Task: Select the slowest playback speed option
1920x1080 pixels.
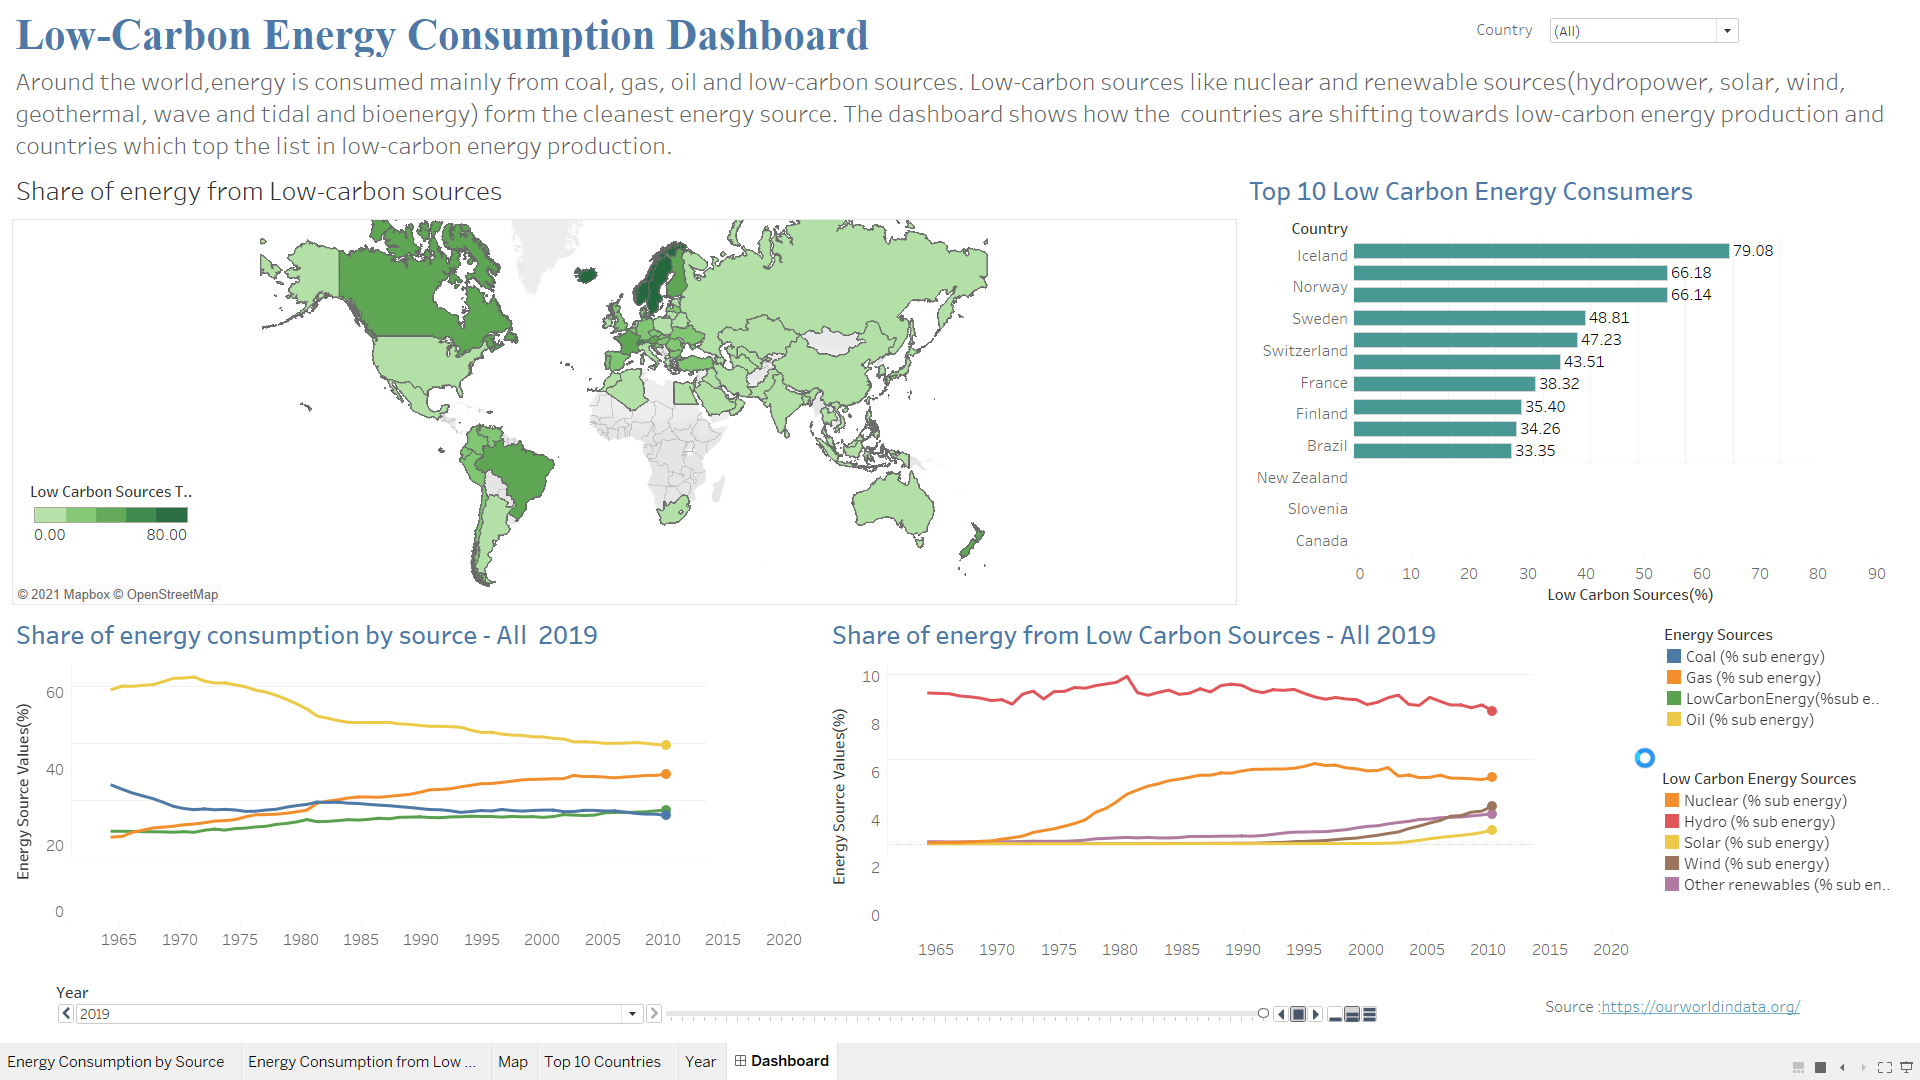Action: click(x=1337, y=1013)
